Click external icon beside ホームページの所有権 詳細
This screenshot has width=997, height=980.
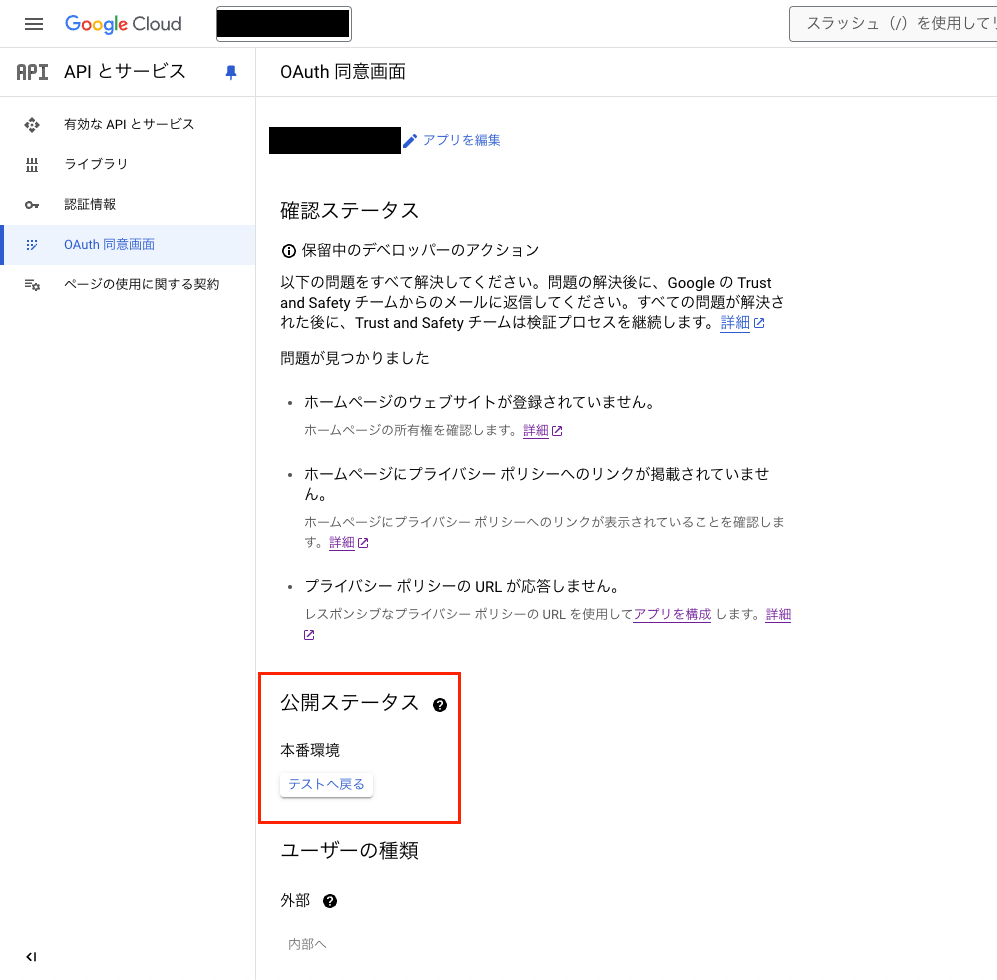[557, 431]
